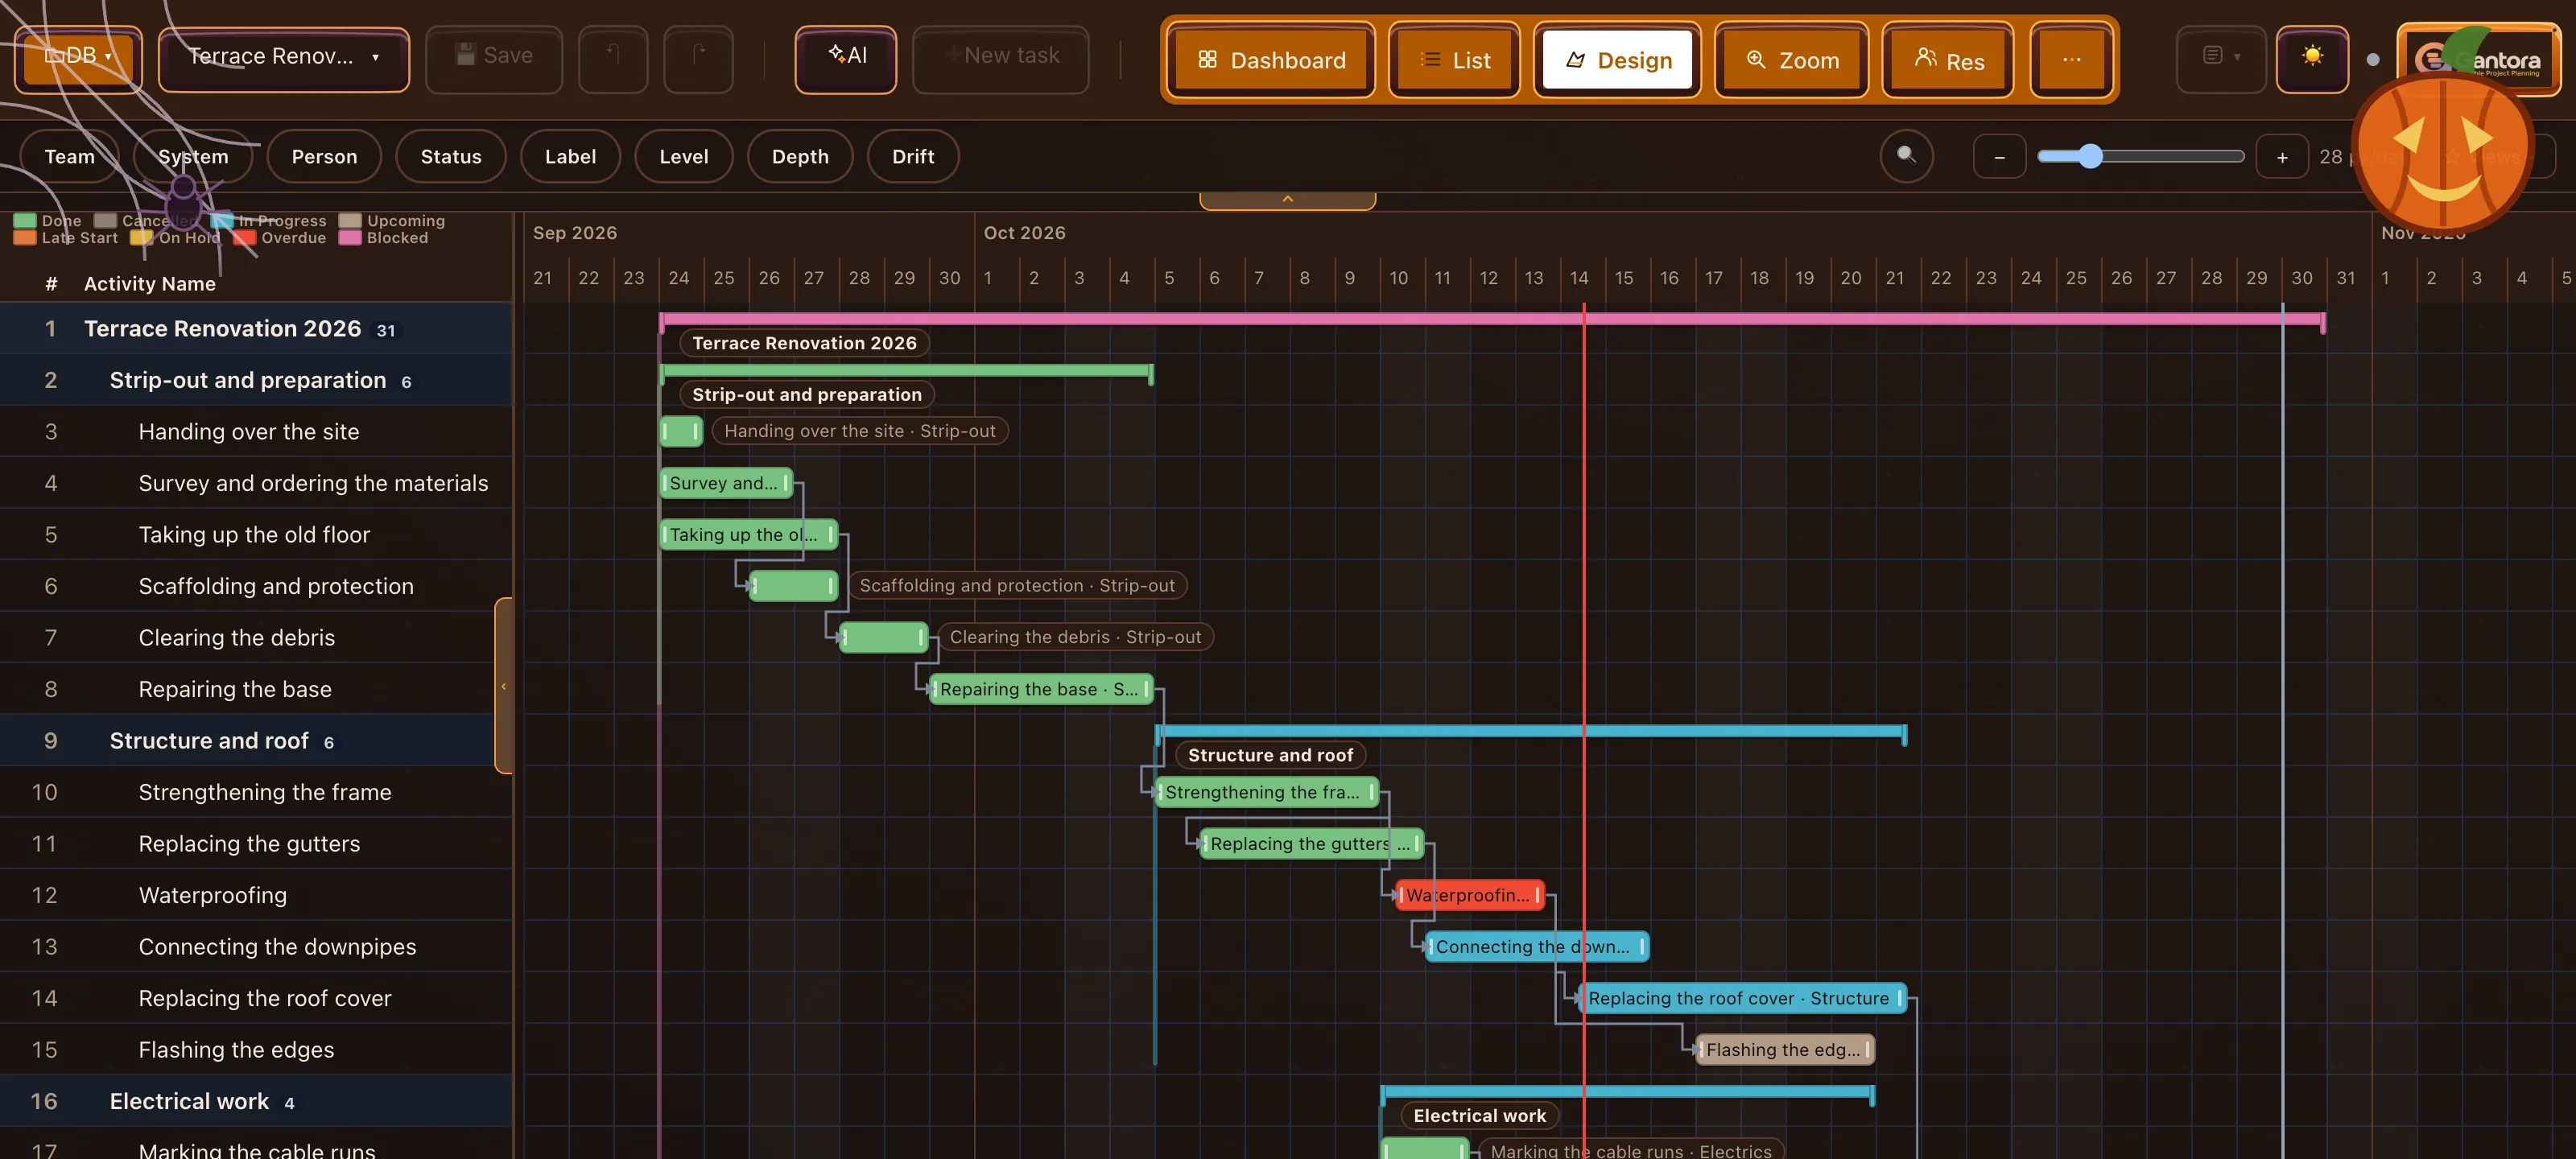Click the Overdue red legend swatch
2576x1159 pixels.
click(x=245, y=238)
